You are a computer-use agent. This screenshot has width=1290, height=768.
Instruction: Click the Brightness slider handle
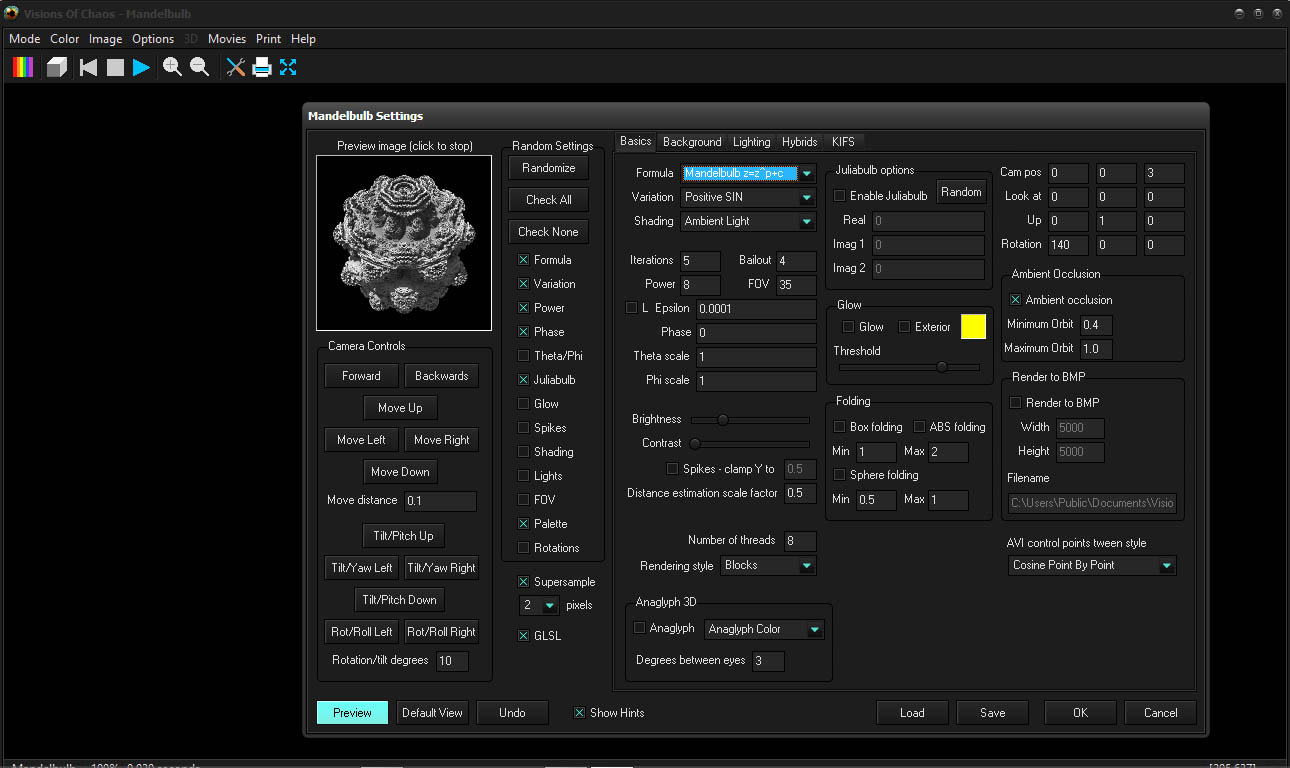[723, 420]
